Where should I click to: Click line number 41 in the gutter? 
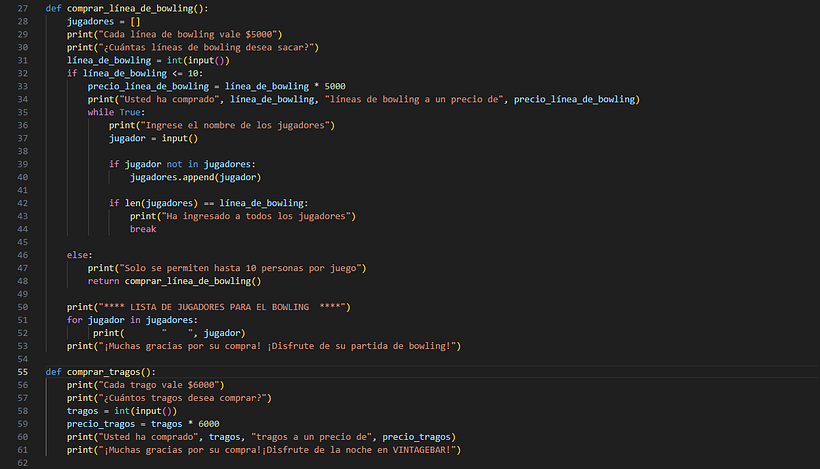click(x=21, y=190)
